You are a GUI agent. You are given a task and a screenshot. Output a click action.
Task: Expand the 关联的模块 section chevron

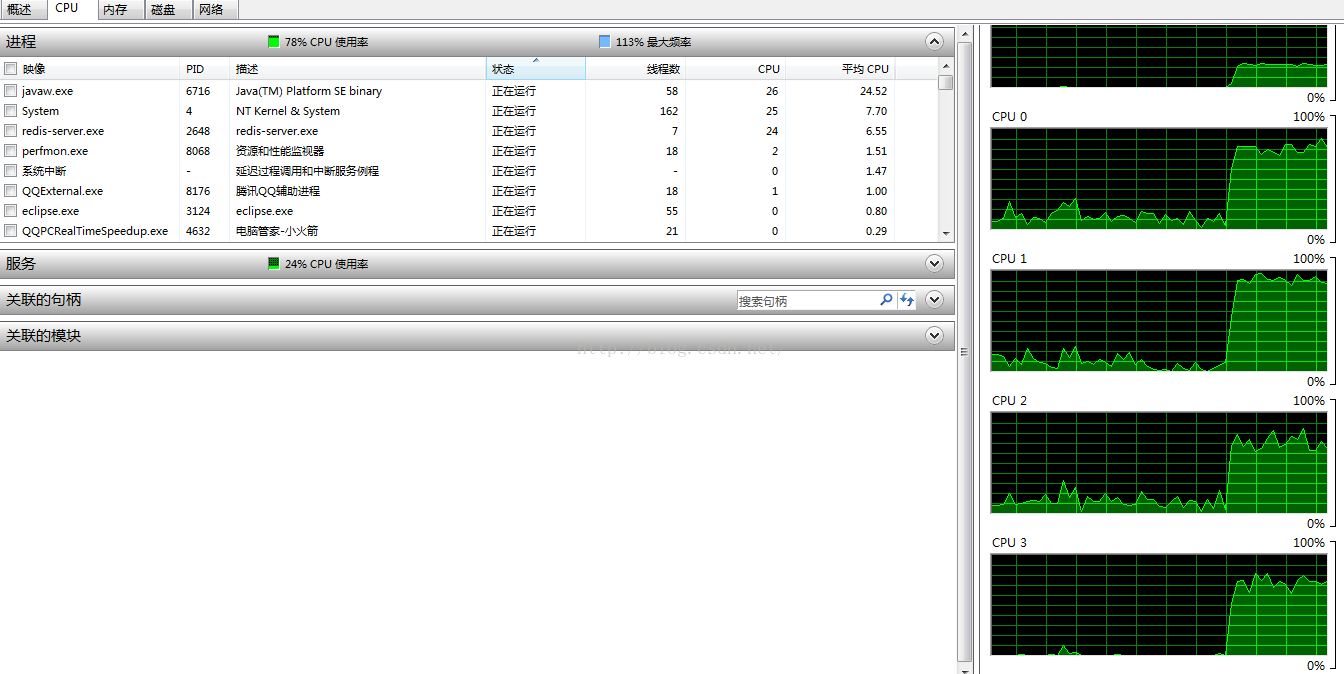935,336
